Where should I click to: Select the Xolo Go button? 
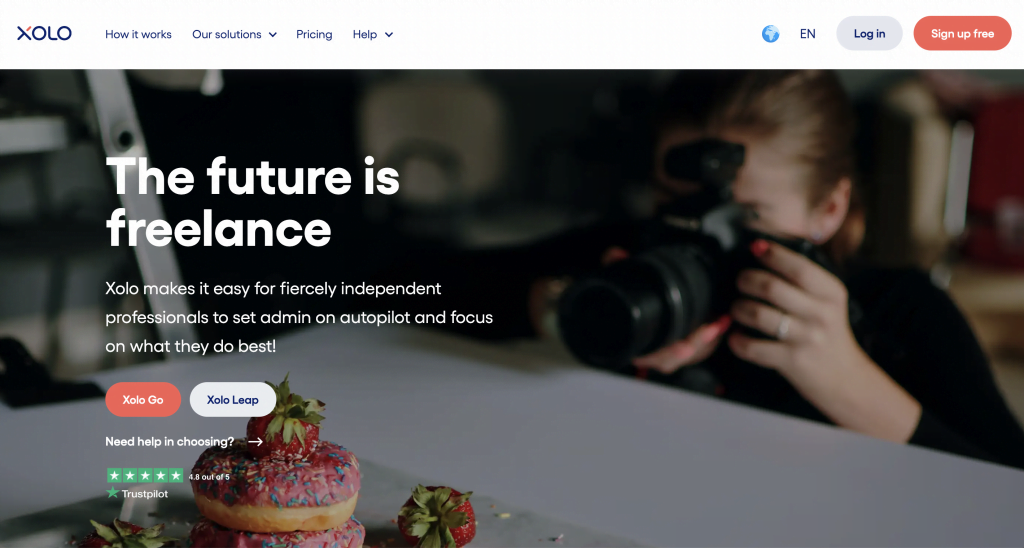(x=143, y=400)
